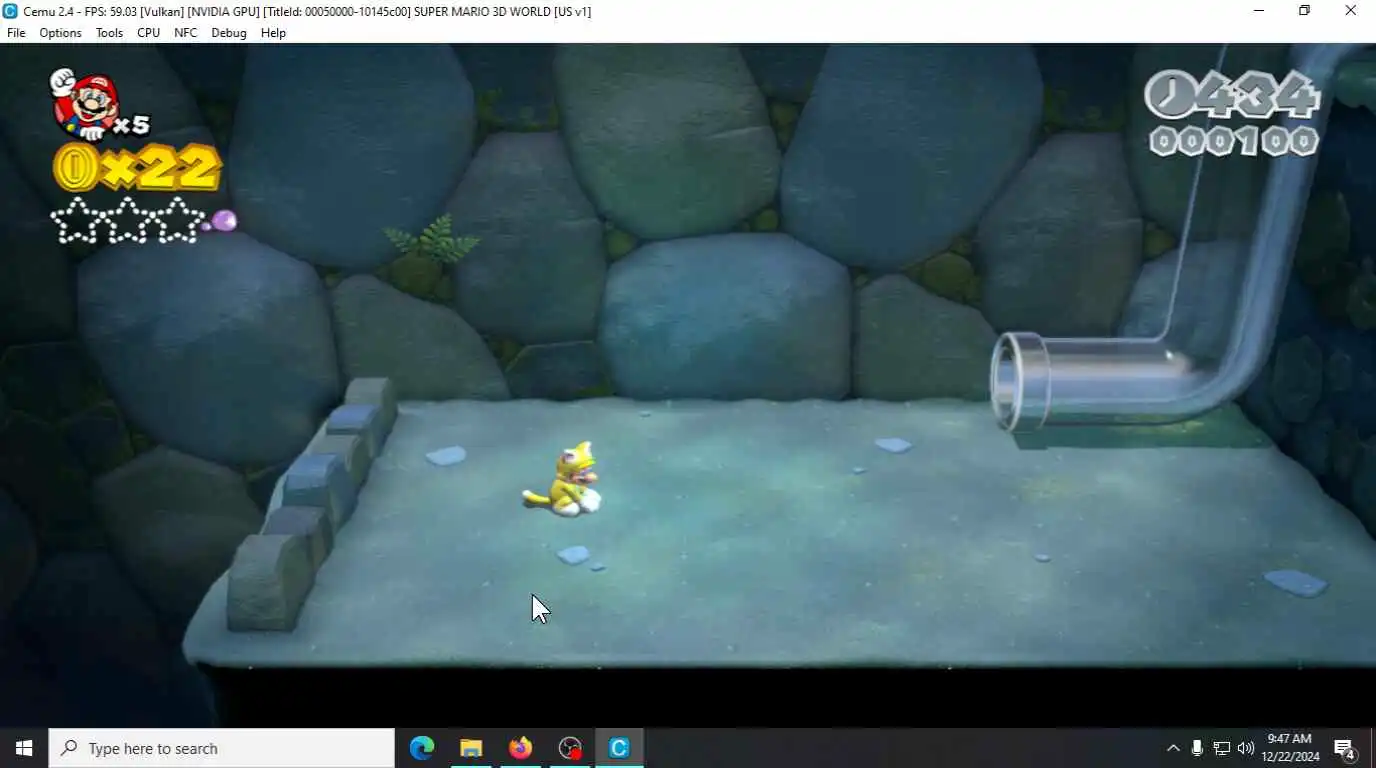Image resolution: width=1376 pixels, height=768 pixels.
Task: Click the 000100 score display
Action: click(x=1234, y=141)
